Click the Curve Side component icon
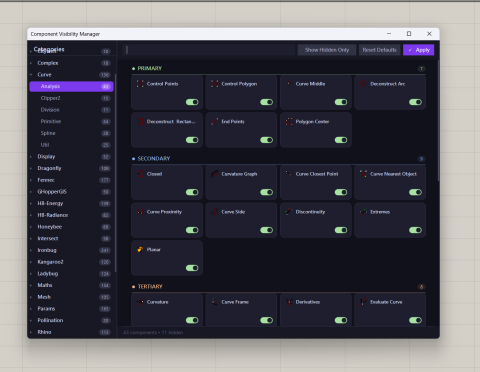Image resolution: width=480 pixels, height=372 pixels. 215,212
